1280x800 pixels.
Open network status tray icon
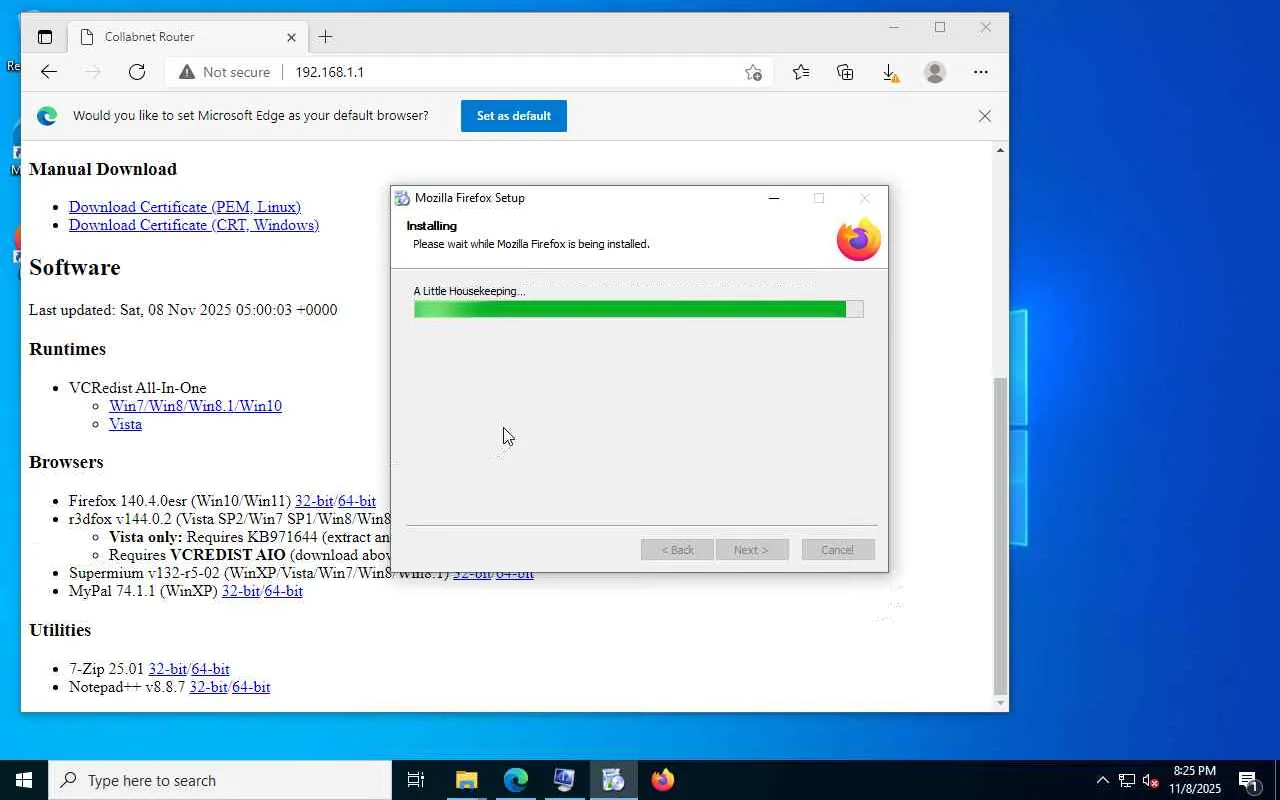pyautogui.click(x=1127, y=780)
